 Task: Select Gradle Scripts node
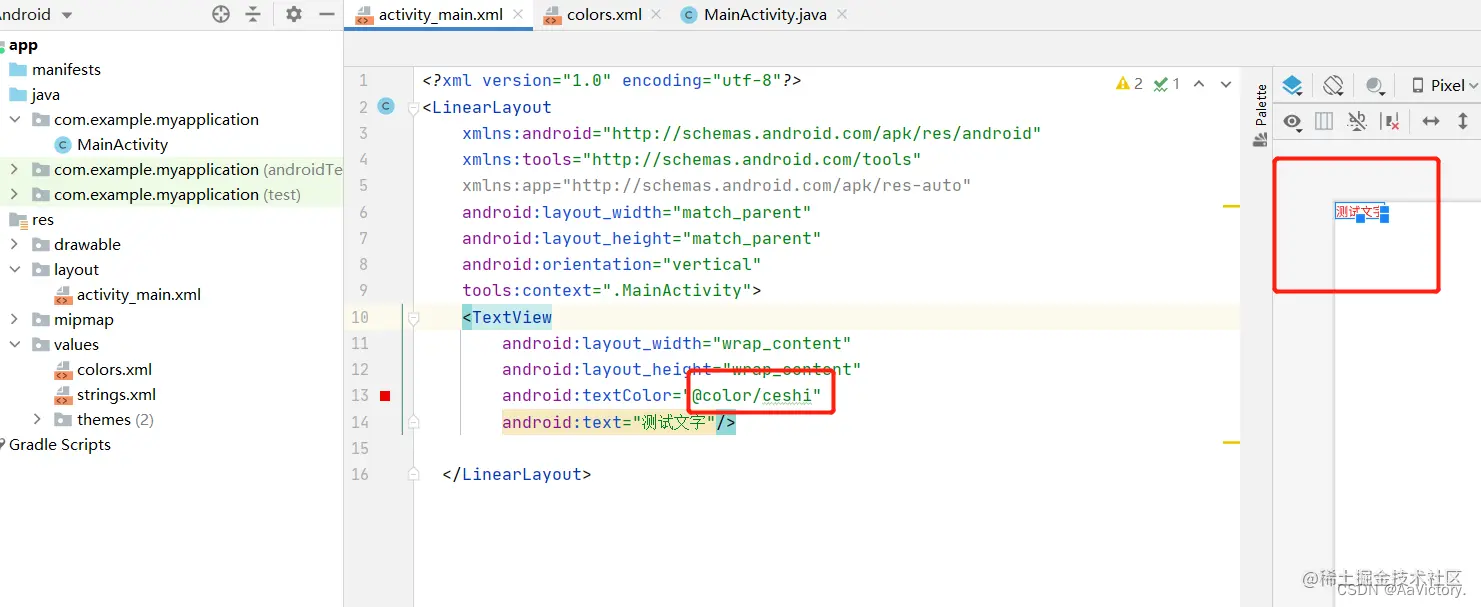tap(60, 444)
